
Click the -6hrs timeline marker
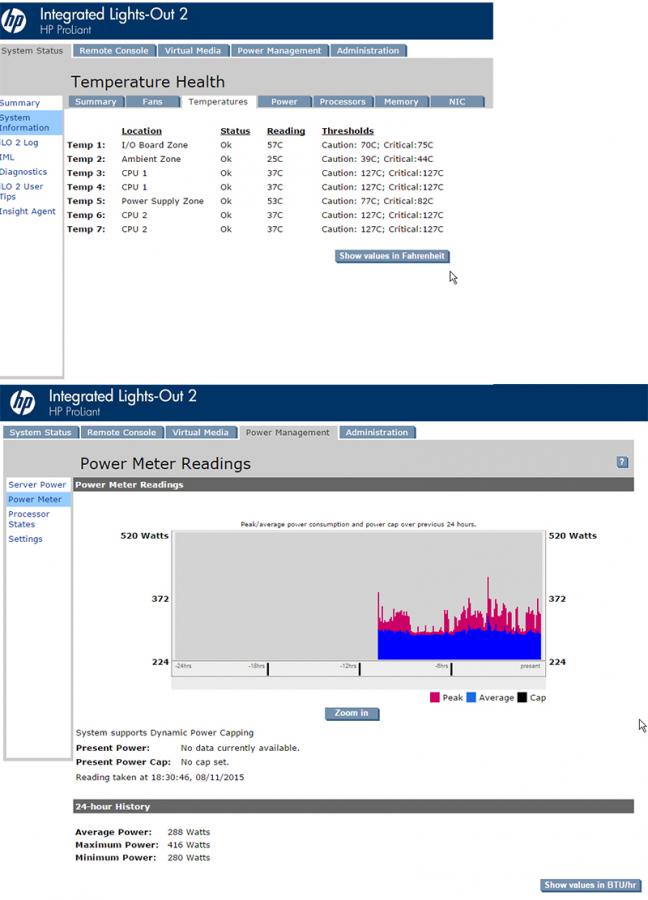451,668
